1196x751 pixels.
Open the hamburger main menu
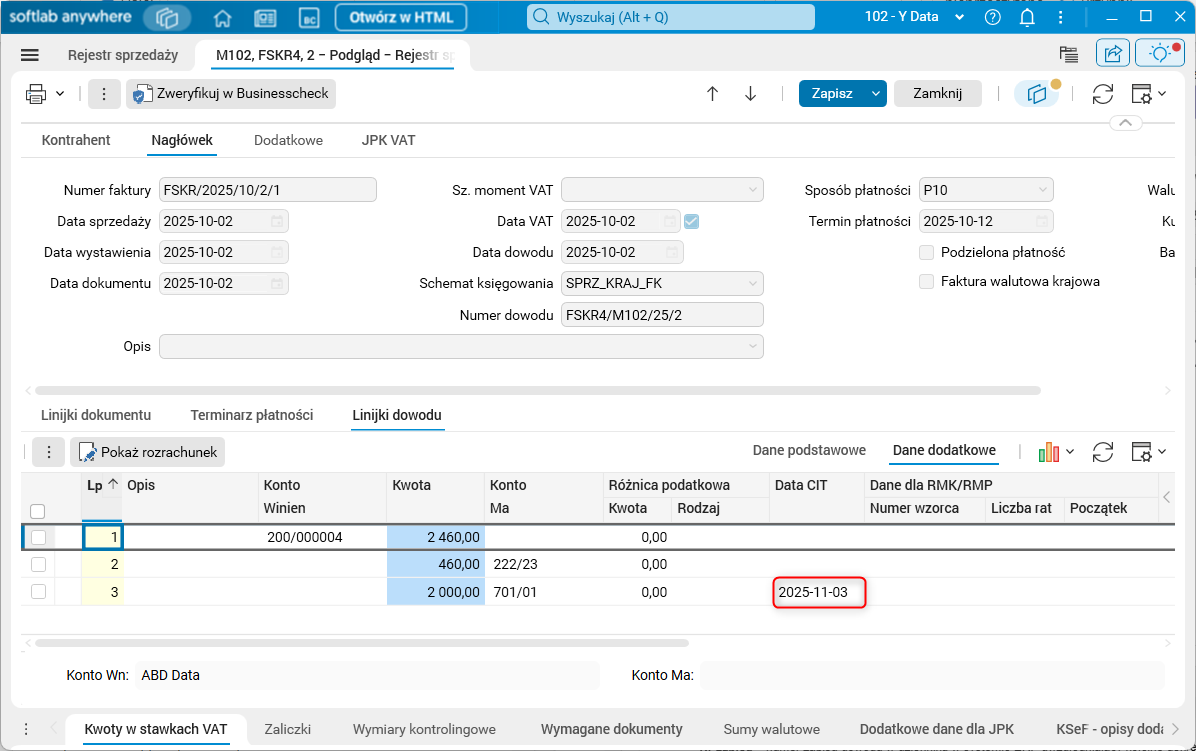tap(30, 55)
